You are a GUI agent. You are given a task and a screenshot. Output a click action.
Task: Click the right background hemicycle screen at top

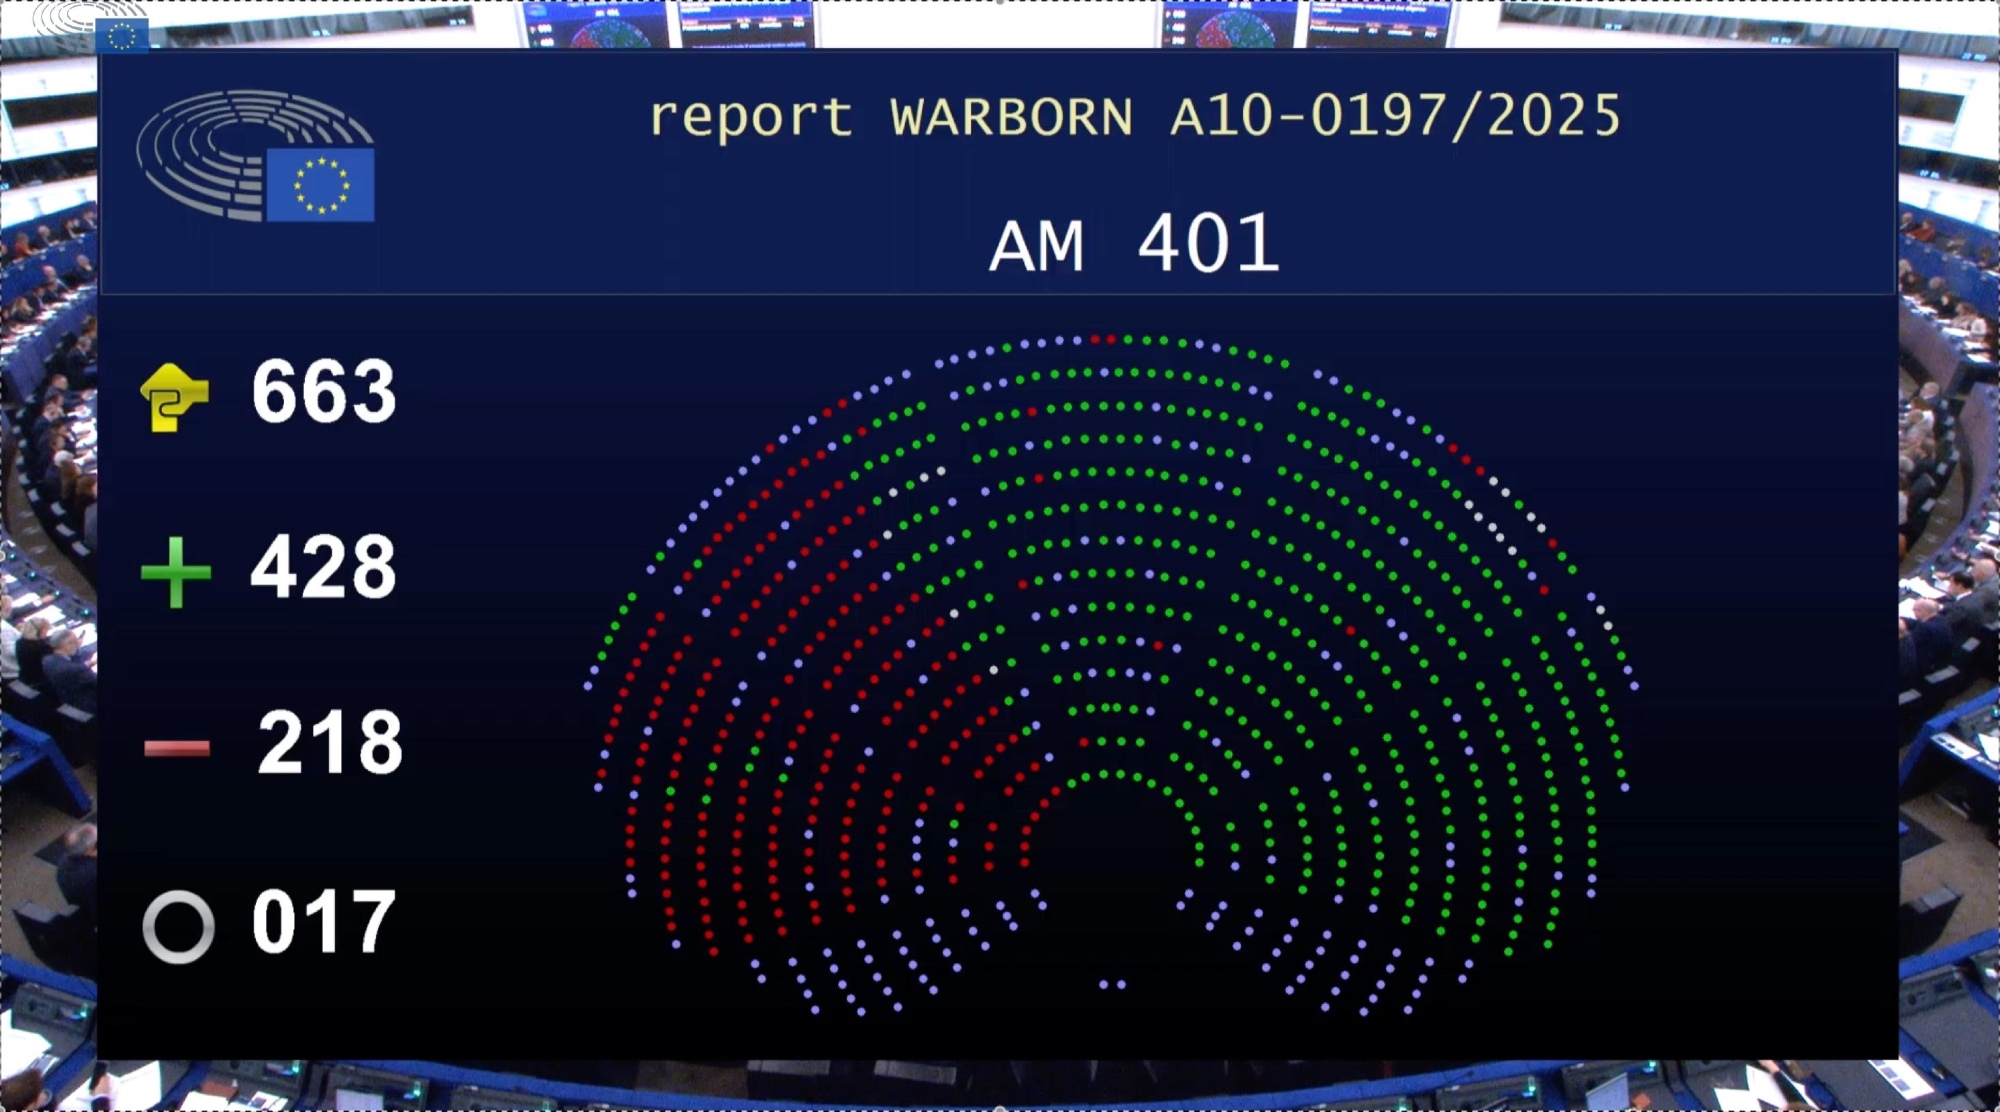click(1232, 24)
